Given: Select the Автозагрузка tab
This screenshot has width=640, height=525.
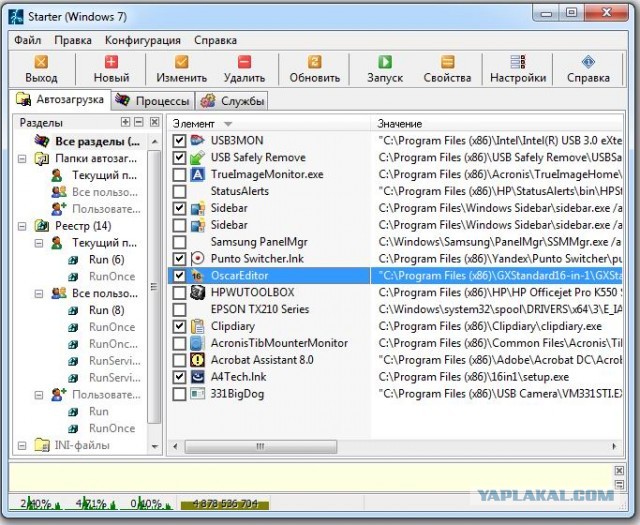Looking at the screenshot, I should tap(60, 100).
